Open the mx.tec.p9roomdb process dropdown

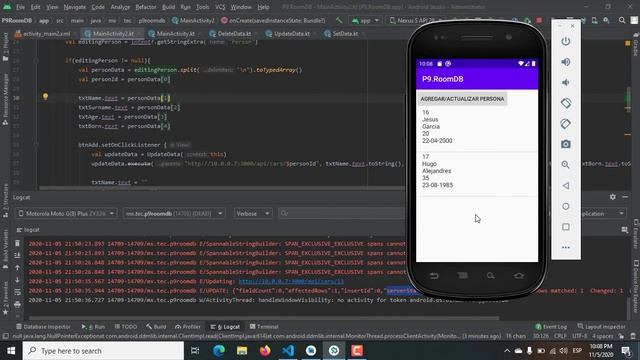[x=173, y=213]
